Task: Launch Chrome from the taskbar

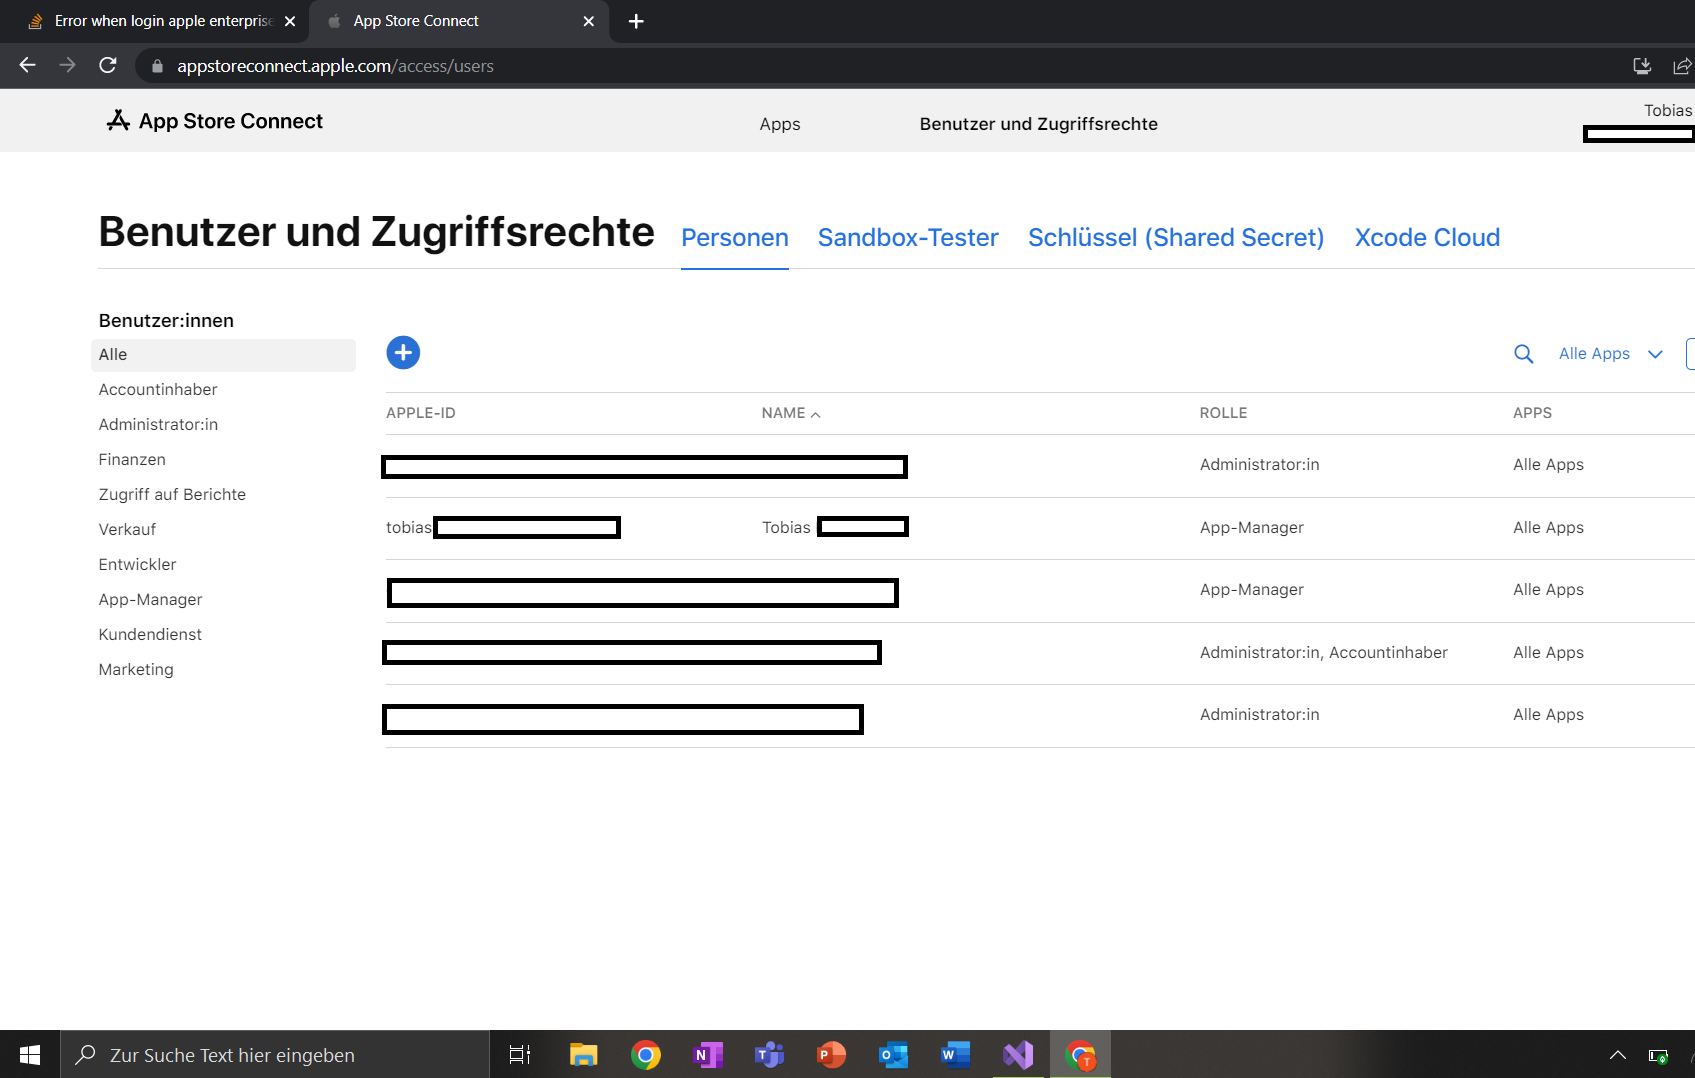Action: pyautogui.click(x=646, y=1055)
